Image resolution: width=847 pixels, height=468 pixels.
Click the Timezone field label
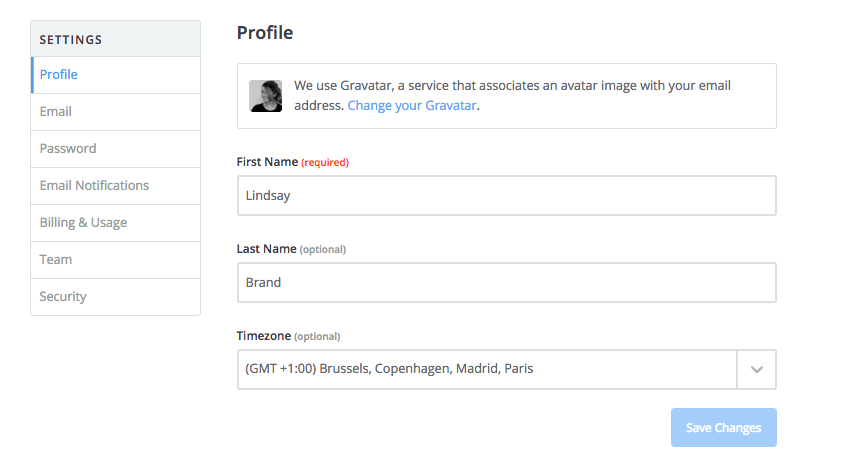(x=264, y=336)
